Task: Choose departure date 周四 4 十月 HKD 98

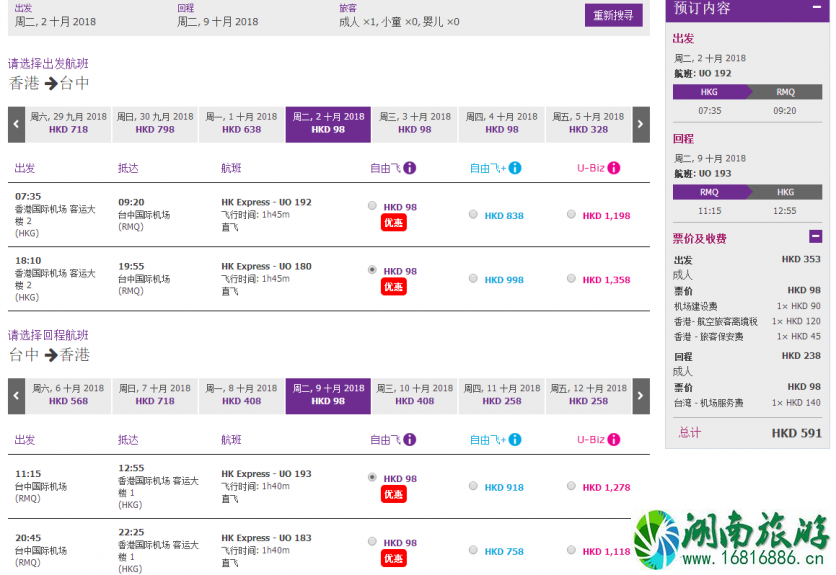Action: pyautogui.click(x=502, y=124)
